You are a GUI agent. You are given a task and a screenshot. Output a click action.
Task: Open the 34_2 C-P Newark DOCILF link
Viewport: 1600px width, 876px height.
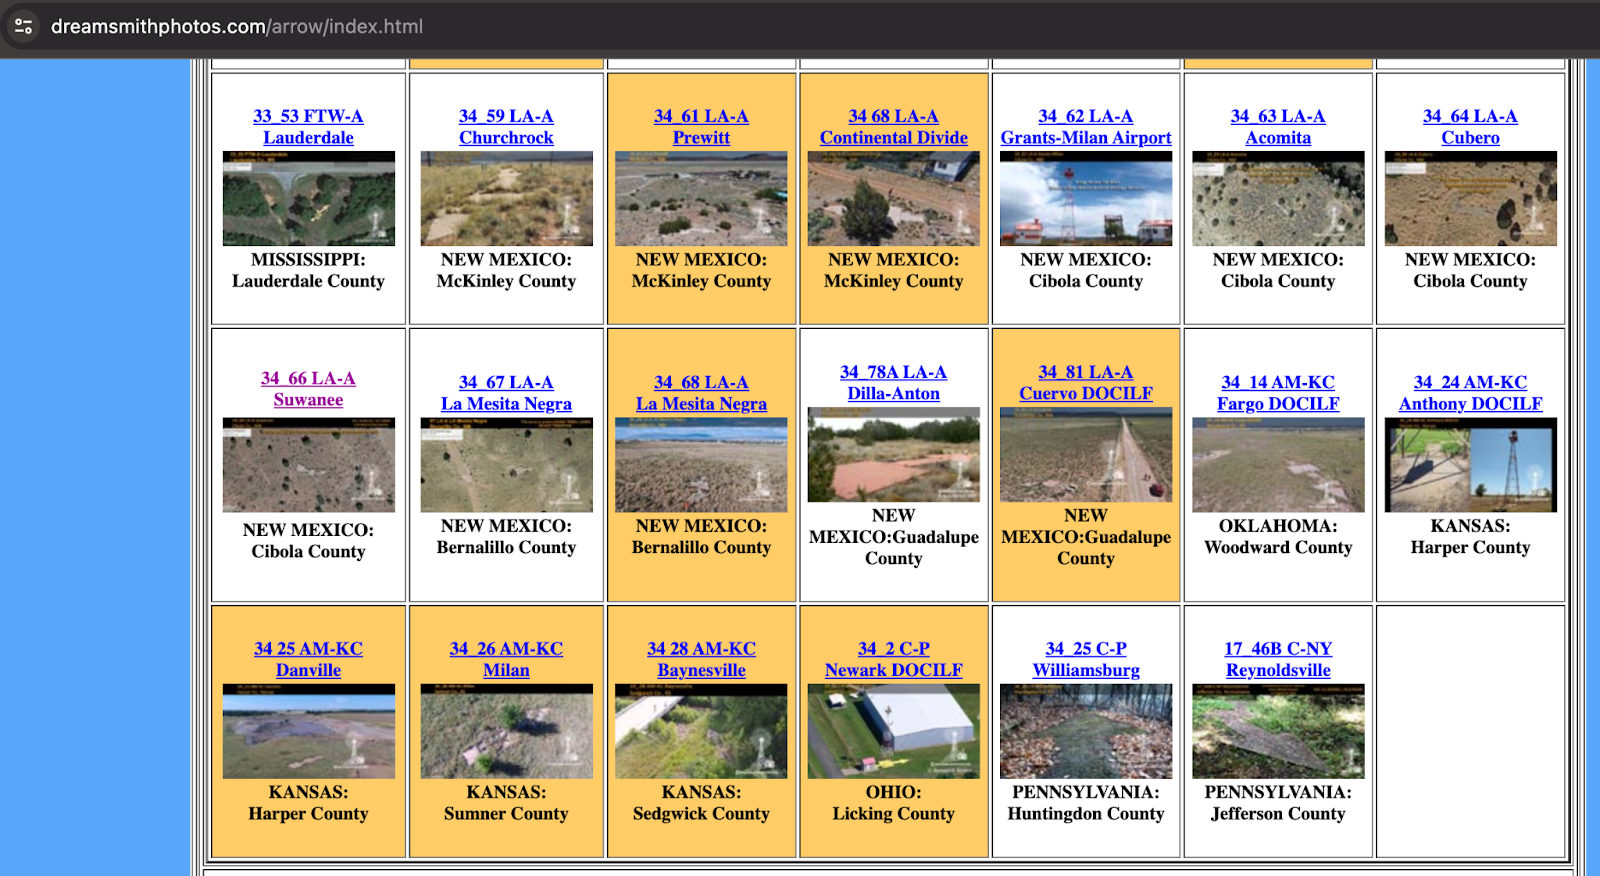tap(894, 659)
